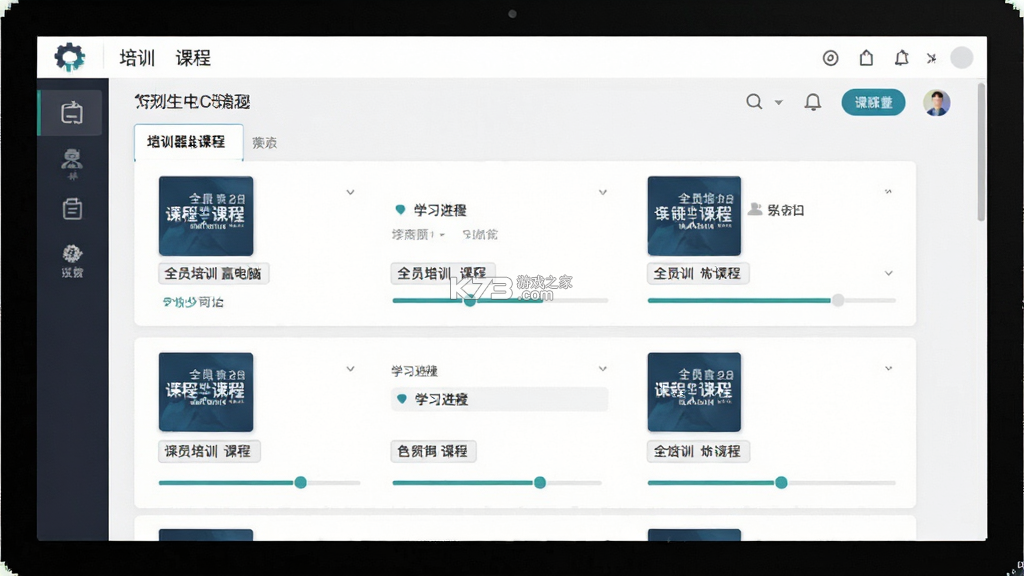Expand the chevron in the second-row right card
The width and height of the screenshot is (1024, 576).
click(888, 368)
